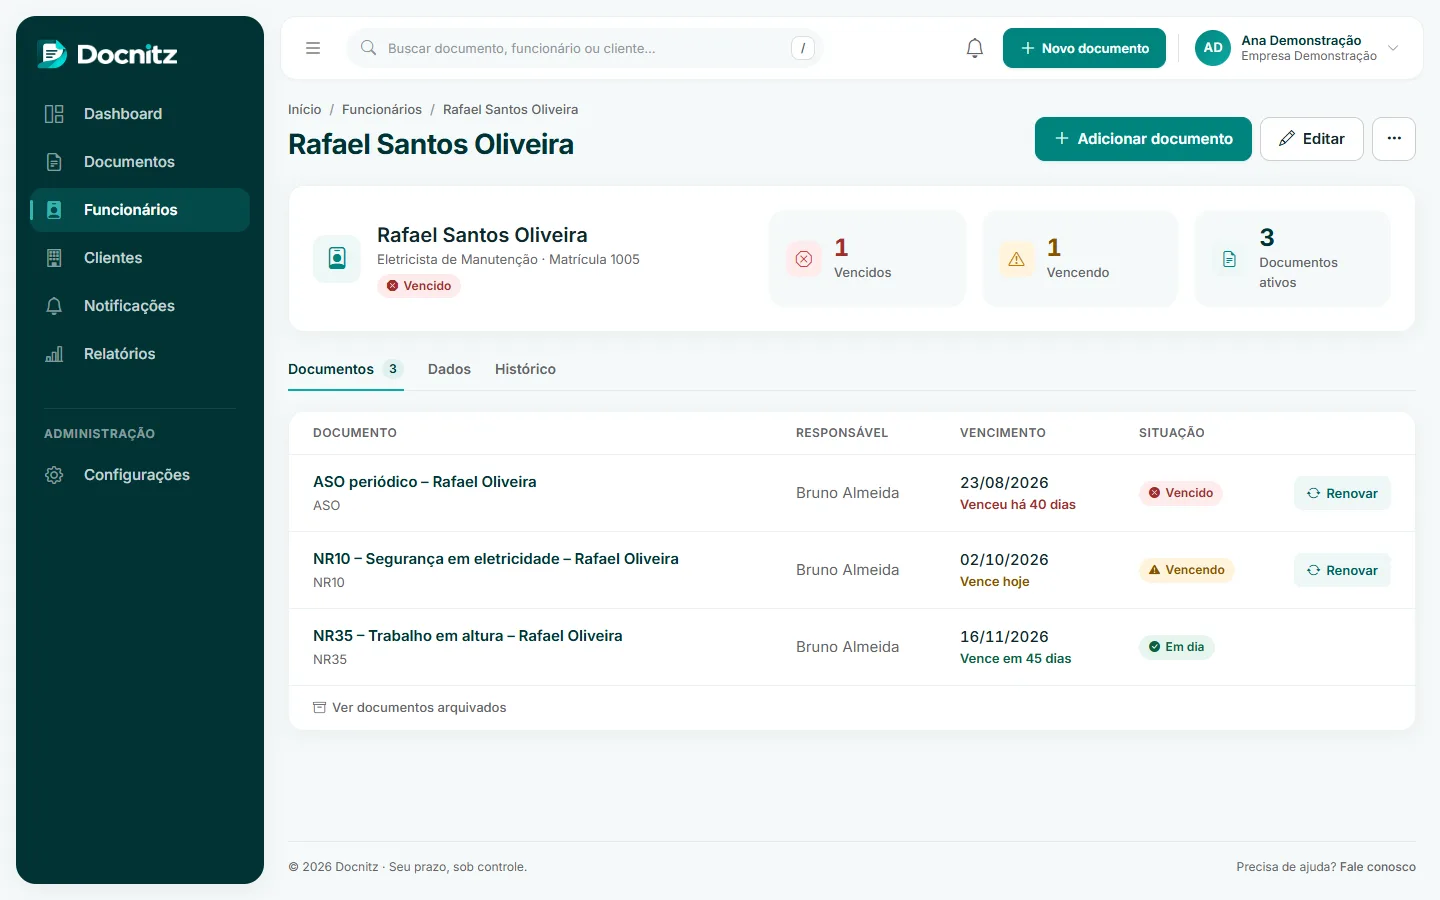Image resolution: width=1440 pixels, height=900 pixels.
Task: Switch to the Dados tab
Action: (x=449, y=369)
